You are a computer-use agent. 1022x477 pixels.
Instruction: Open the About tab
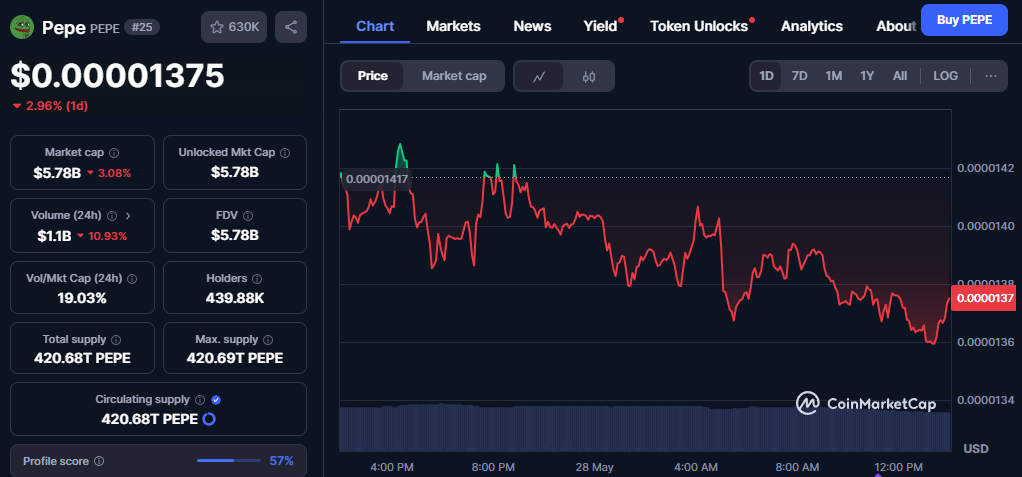[x=896, y=26]
